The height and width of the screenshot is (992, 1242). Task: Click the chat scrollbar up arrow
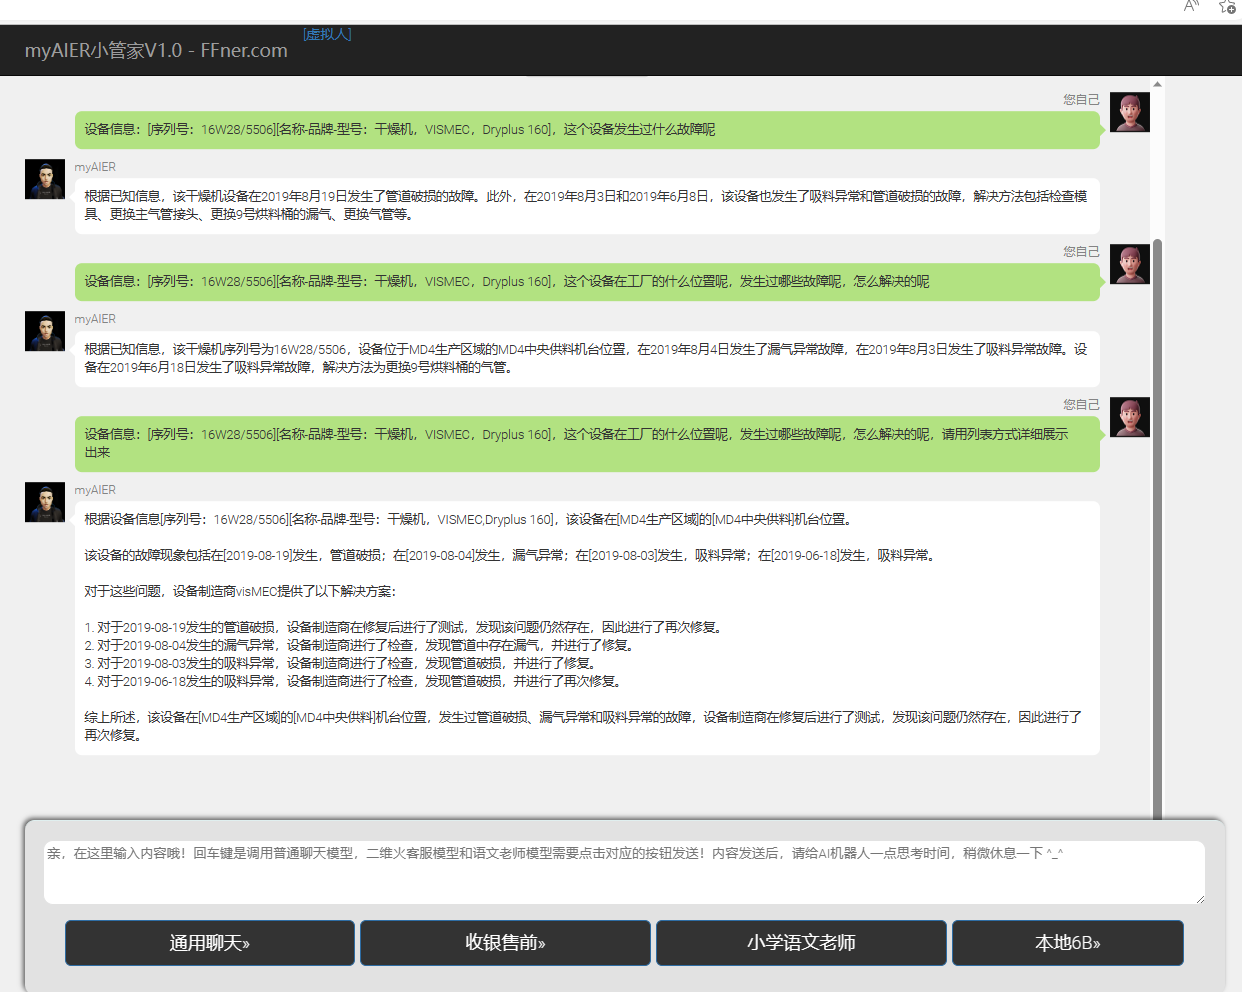tap(1157, 85)
